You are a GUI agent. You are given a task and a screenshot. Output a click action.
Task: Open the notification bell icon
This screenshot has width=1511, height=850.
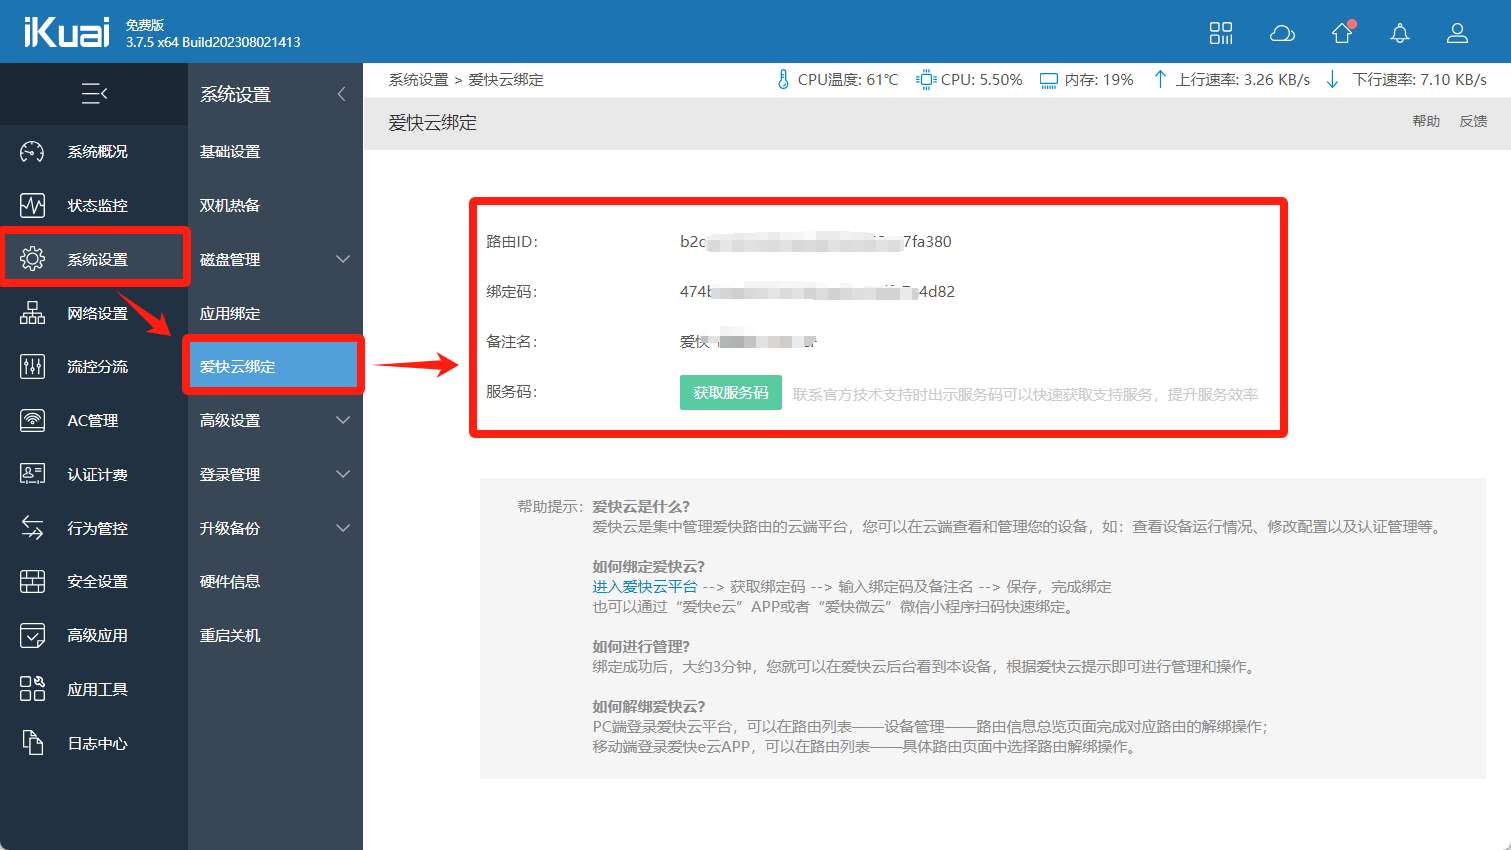click(x=1400, y=34)
